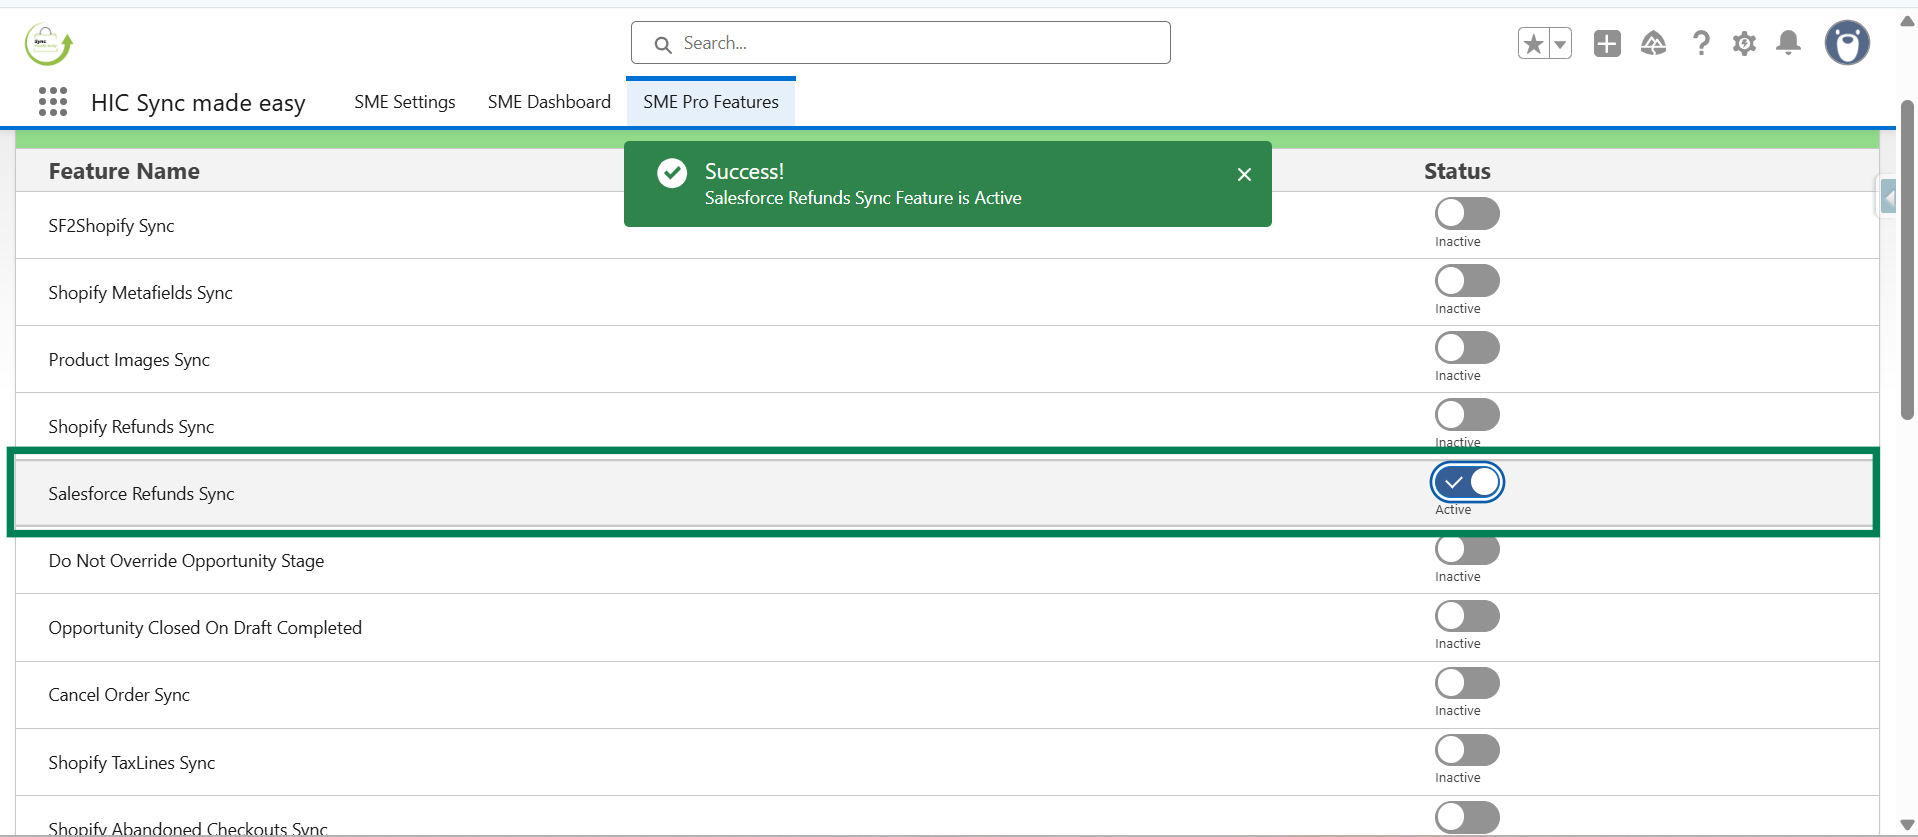Viewport: 1918px width, 837px height.
Task: Switch to the SME Dashboard tab
Action: (549, 102)
